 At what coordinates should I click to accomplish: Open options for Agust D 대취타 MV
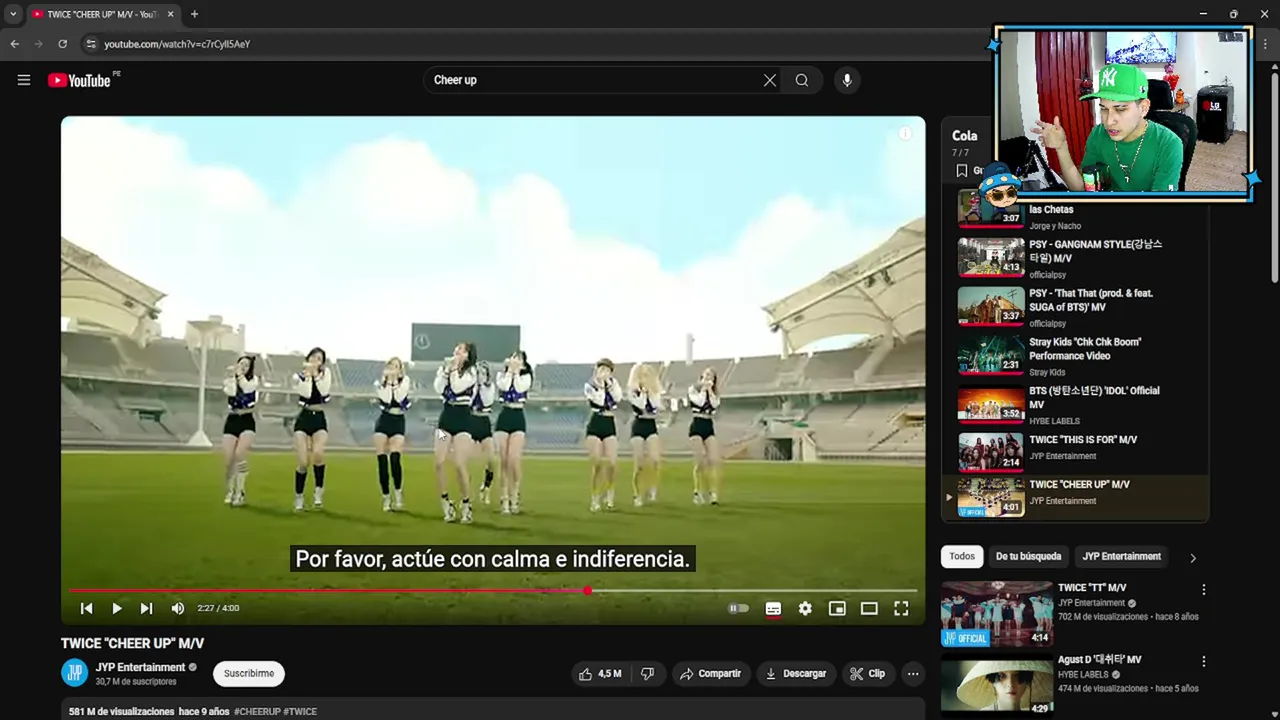(x=1204, y=662)
